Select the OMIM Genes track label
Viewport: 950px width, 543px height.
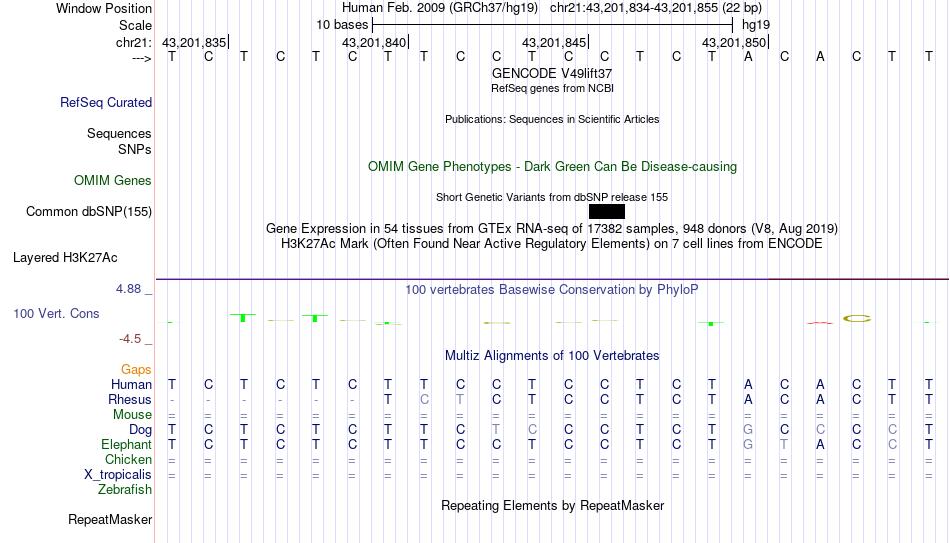pyautogui.click(x=113, y=181)
